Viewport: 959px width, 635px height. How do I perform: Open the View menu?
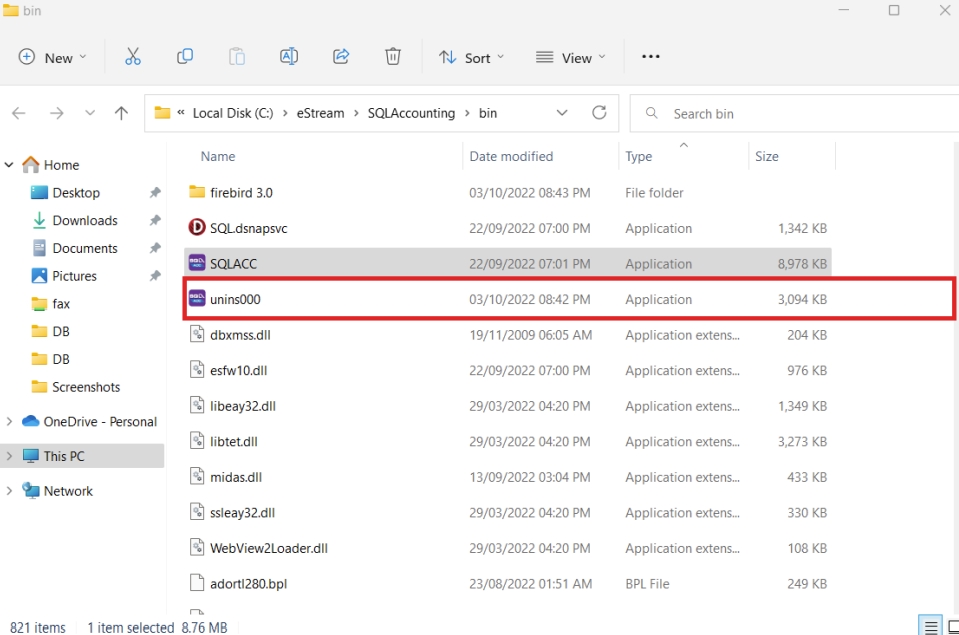(571, 57)
